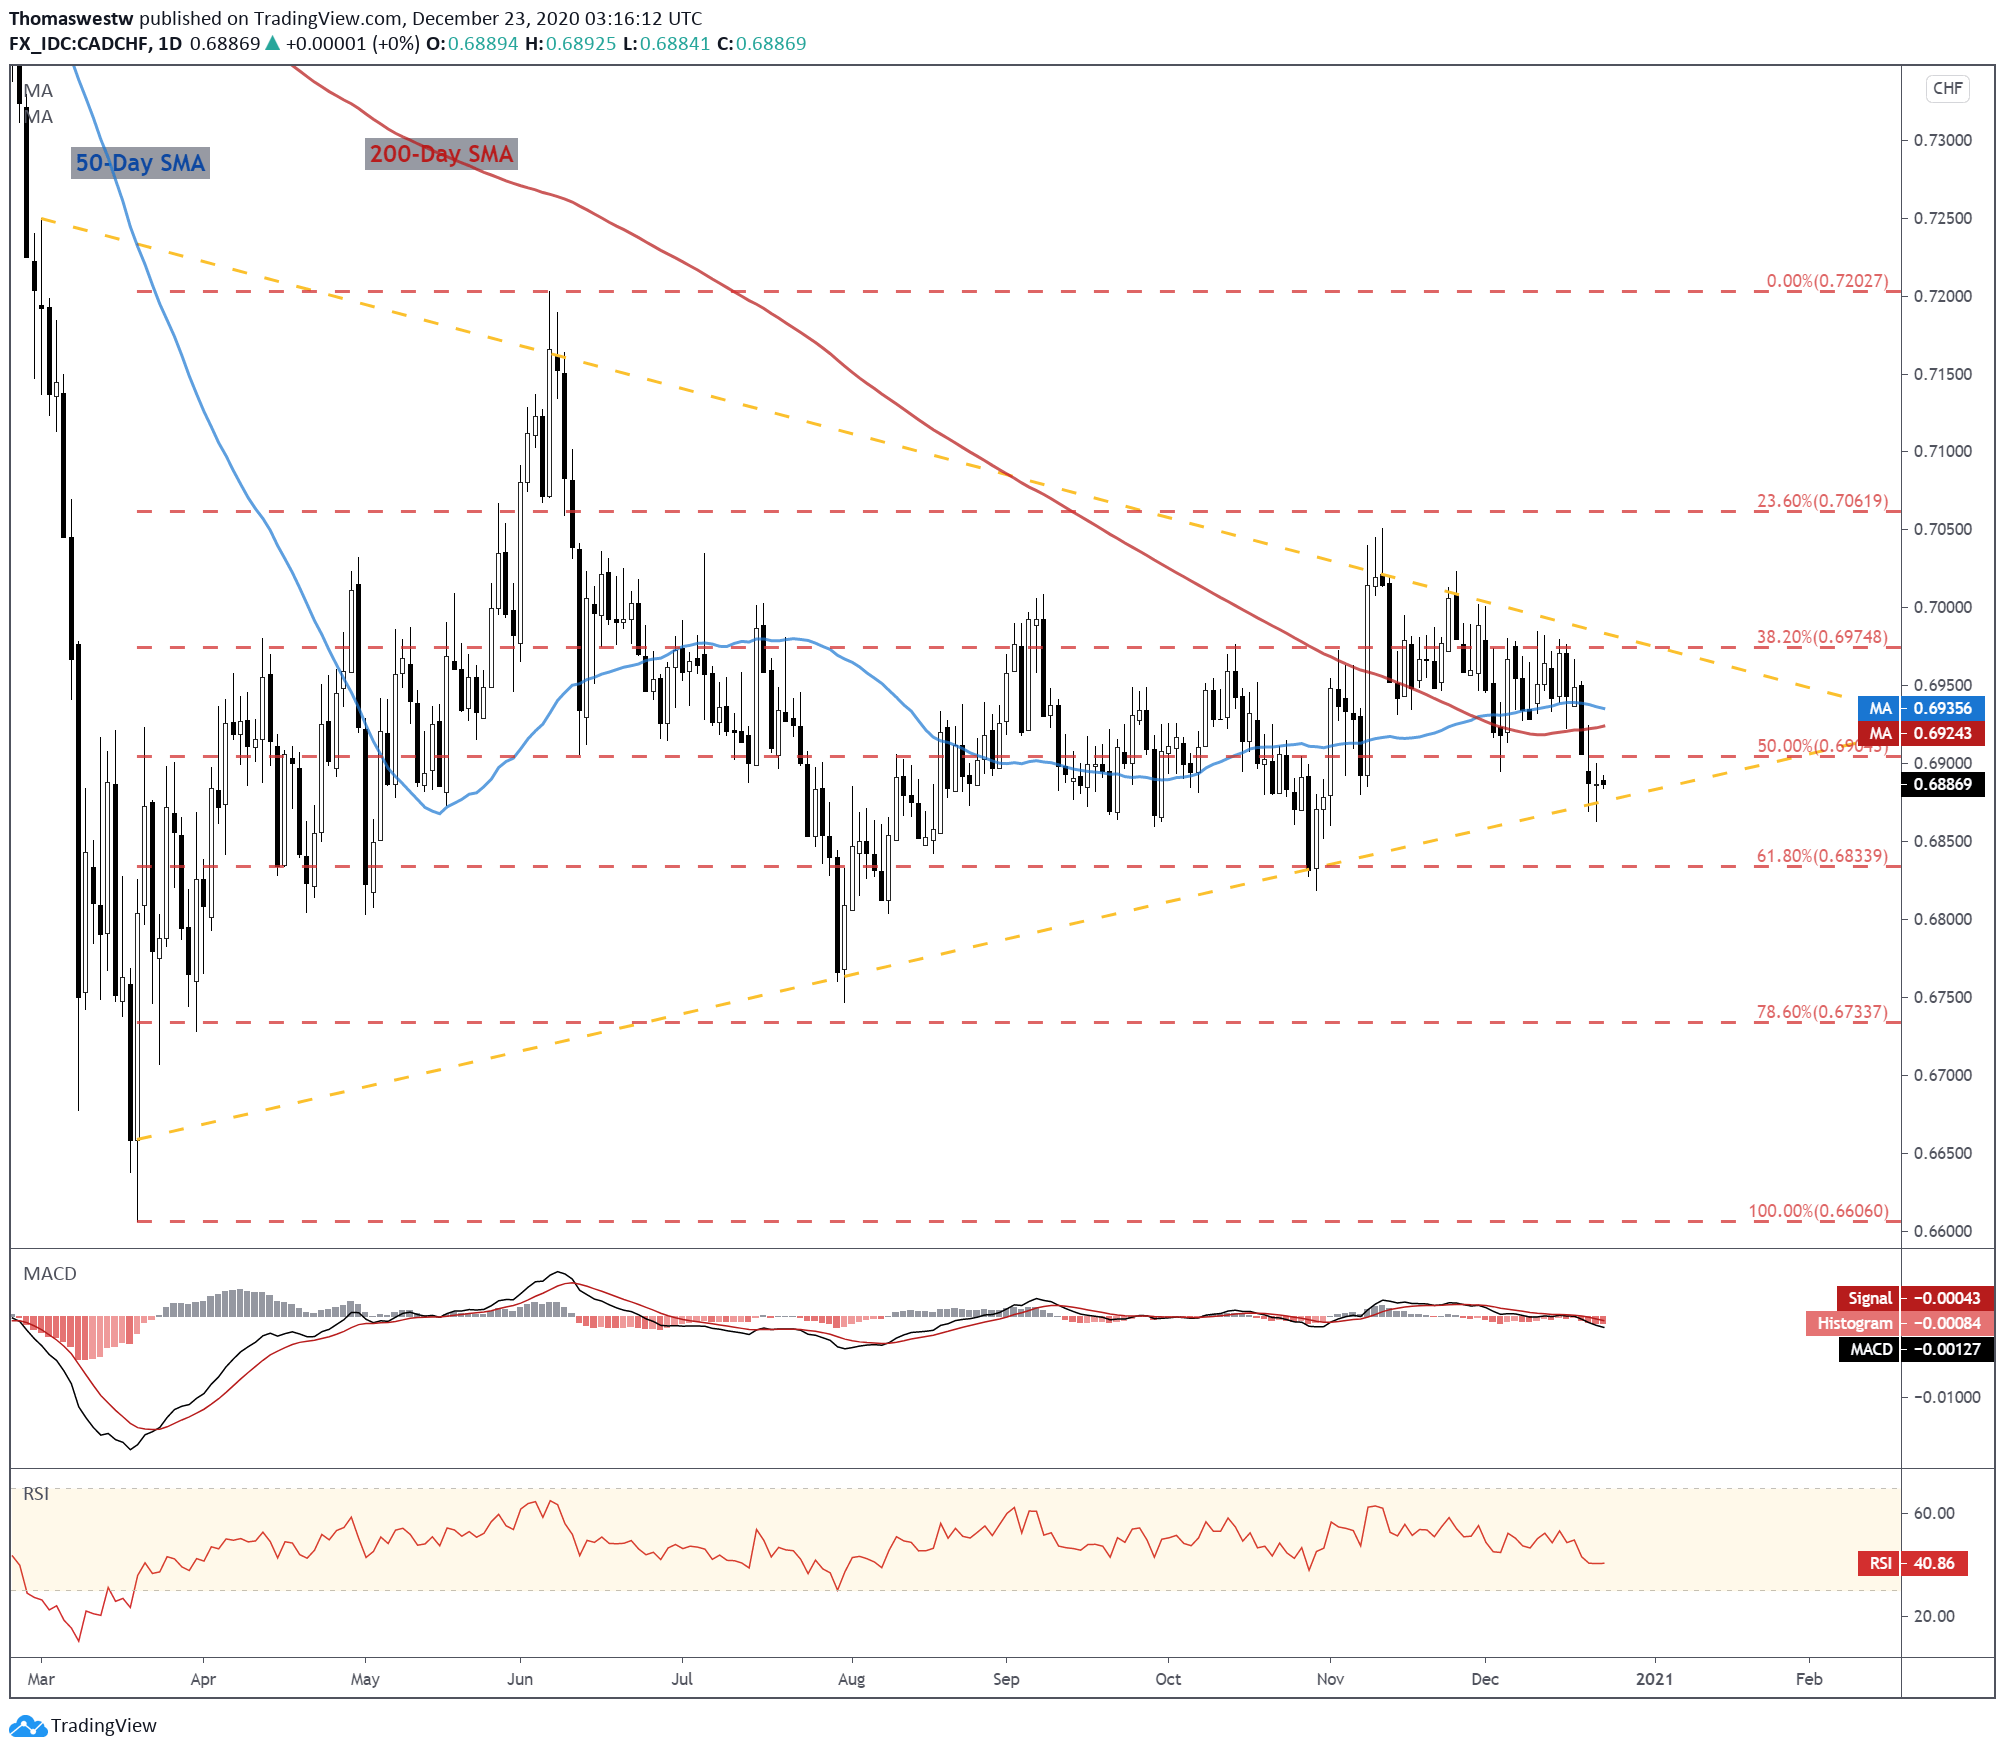This screenshot has width=2005, height=1753.
Task: Click the open price value O:0.68894
Action: [472, 44]
